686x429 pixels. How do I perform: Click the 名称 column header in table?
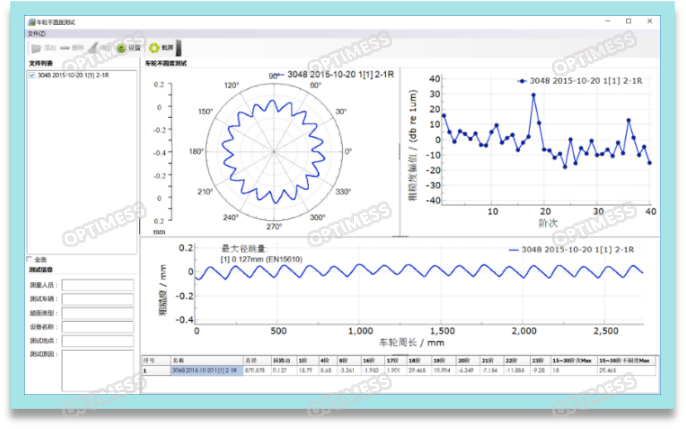pos(178,360)
